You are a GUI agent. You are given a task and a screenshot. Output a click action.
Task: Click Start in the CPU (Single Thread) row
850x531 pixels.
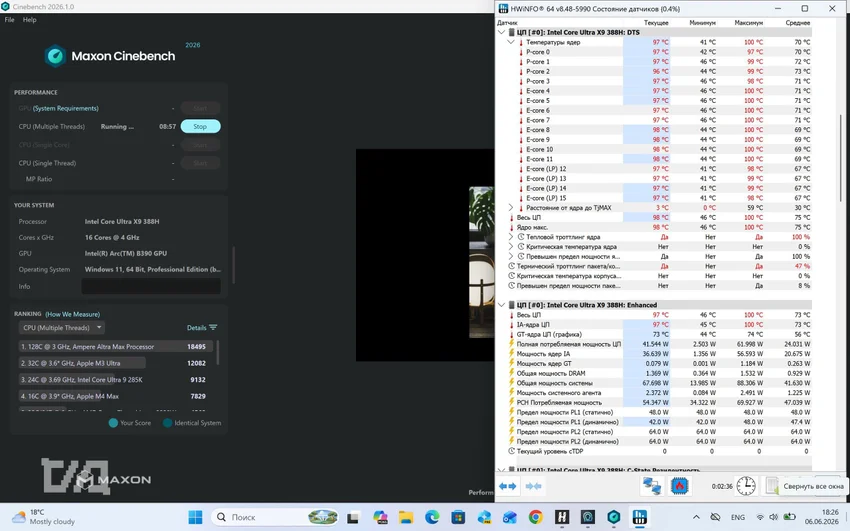[200, 163]
